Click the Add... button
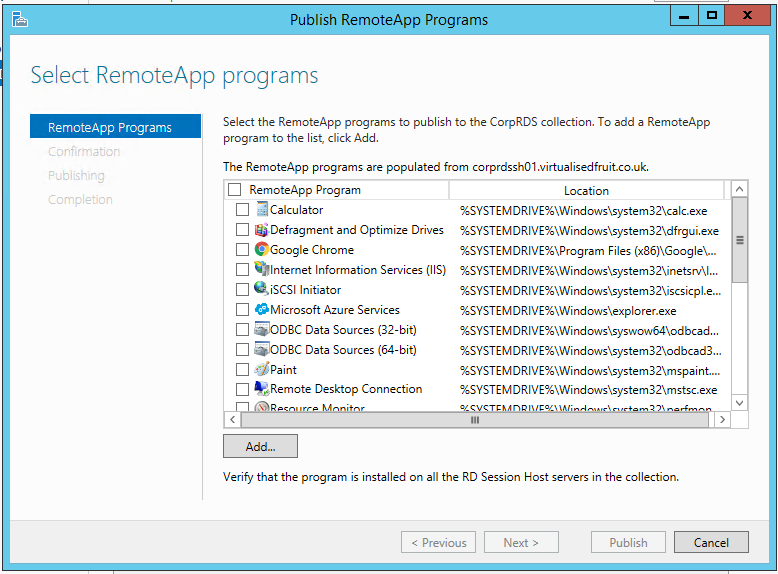 (260, 446)
